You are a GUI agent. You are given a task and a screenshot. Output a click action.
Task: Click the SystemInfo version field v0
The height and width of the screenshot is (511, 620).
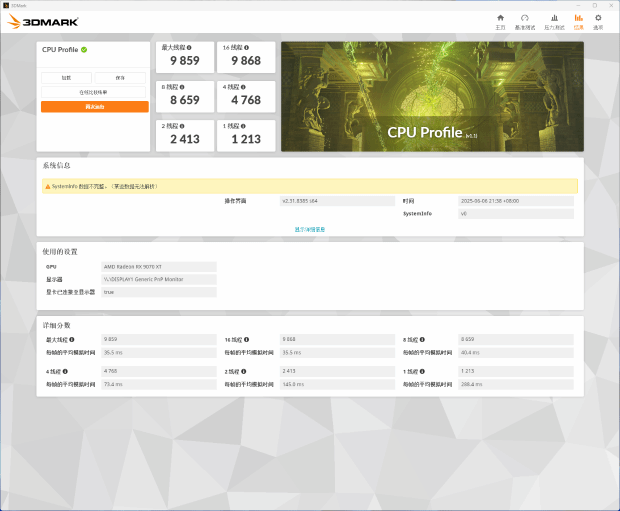[x=516, y=214]
